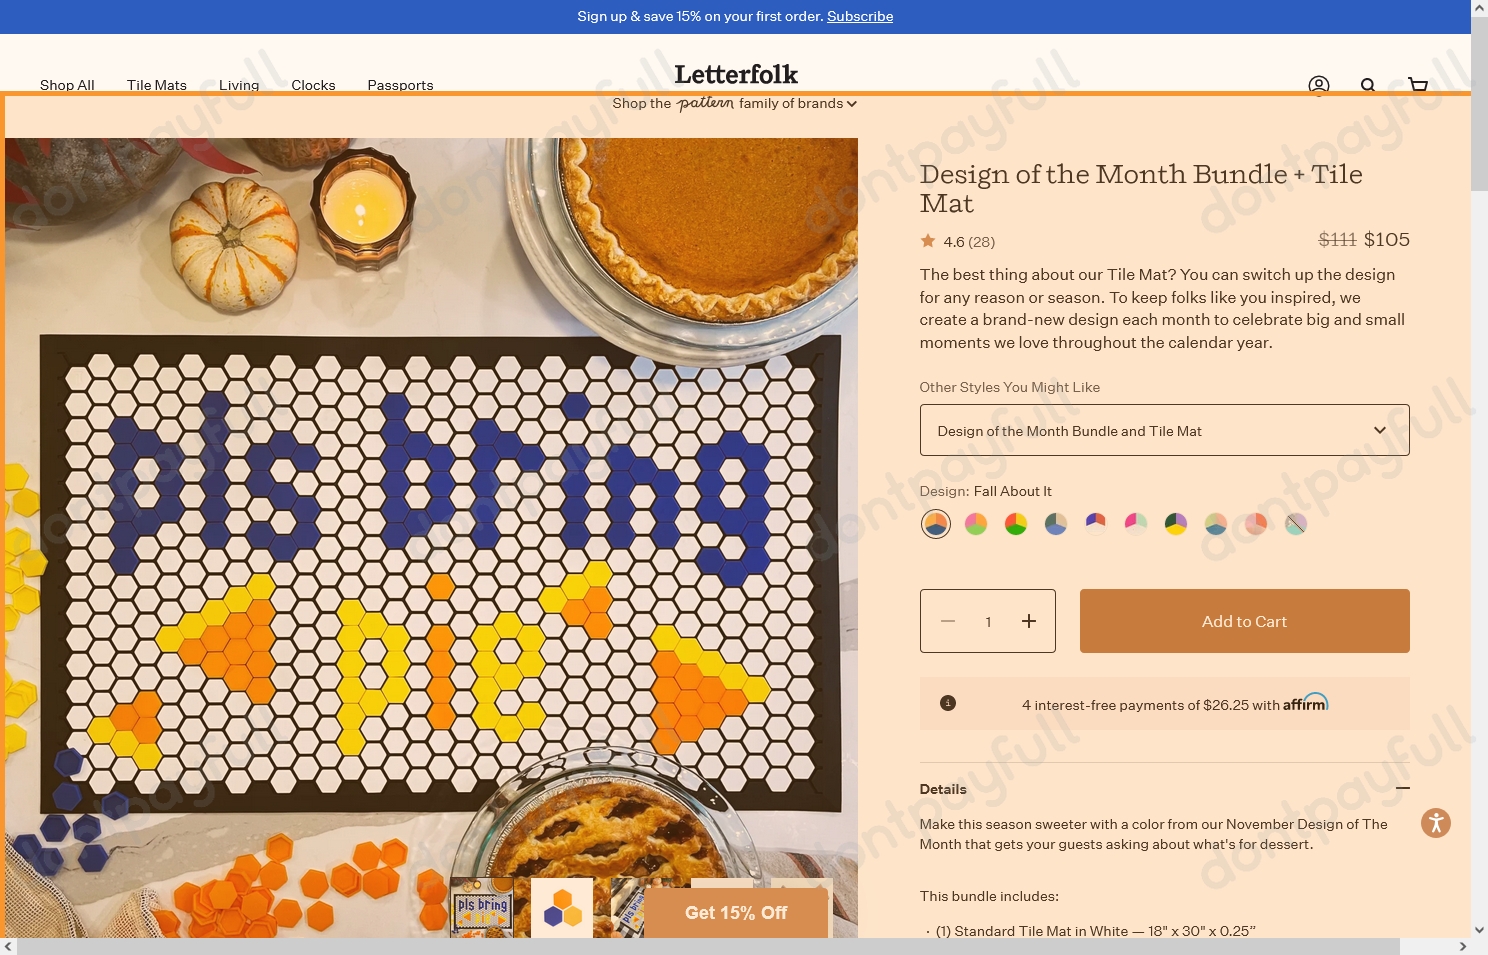Screen dimensions: 1488x955
Task: Collapse the Details section
Action: point(1403,789)
